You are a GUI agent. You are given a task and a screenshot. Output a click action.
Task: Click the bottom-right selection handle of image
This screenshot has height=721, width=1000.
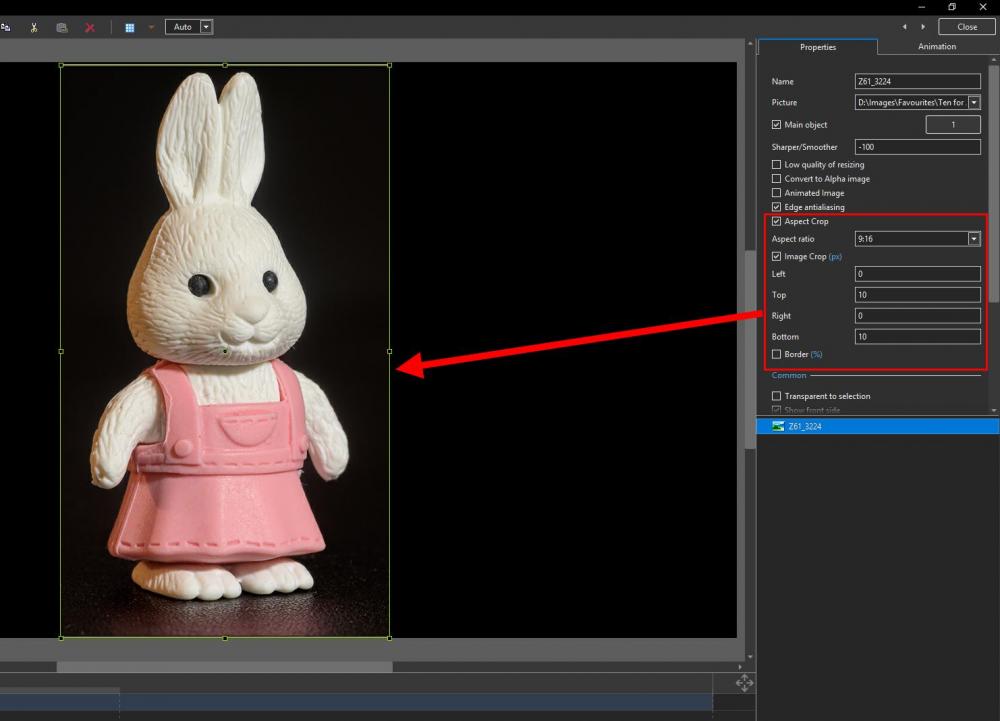(390, 637)
